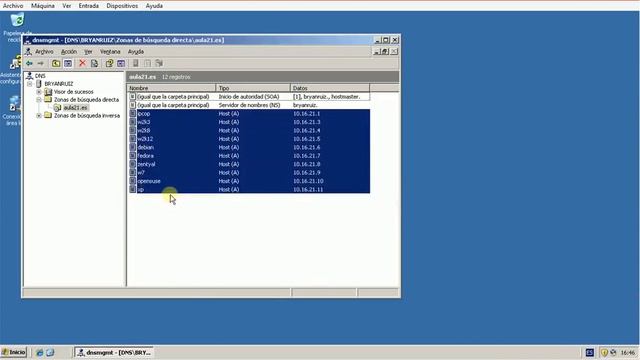Image resolution: width=640 pixels, height=360 pixels.
Task: Click the Forward arrow in dnsmgmt toolbar
Action: pyautogui.click(x=40, y=63)
